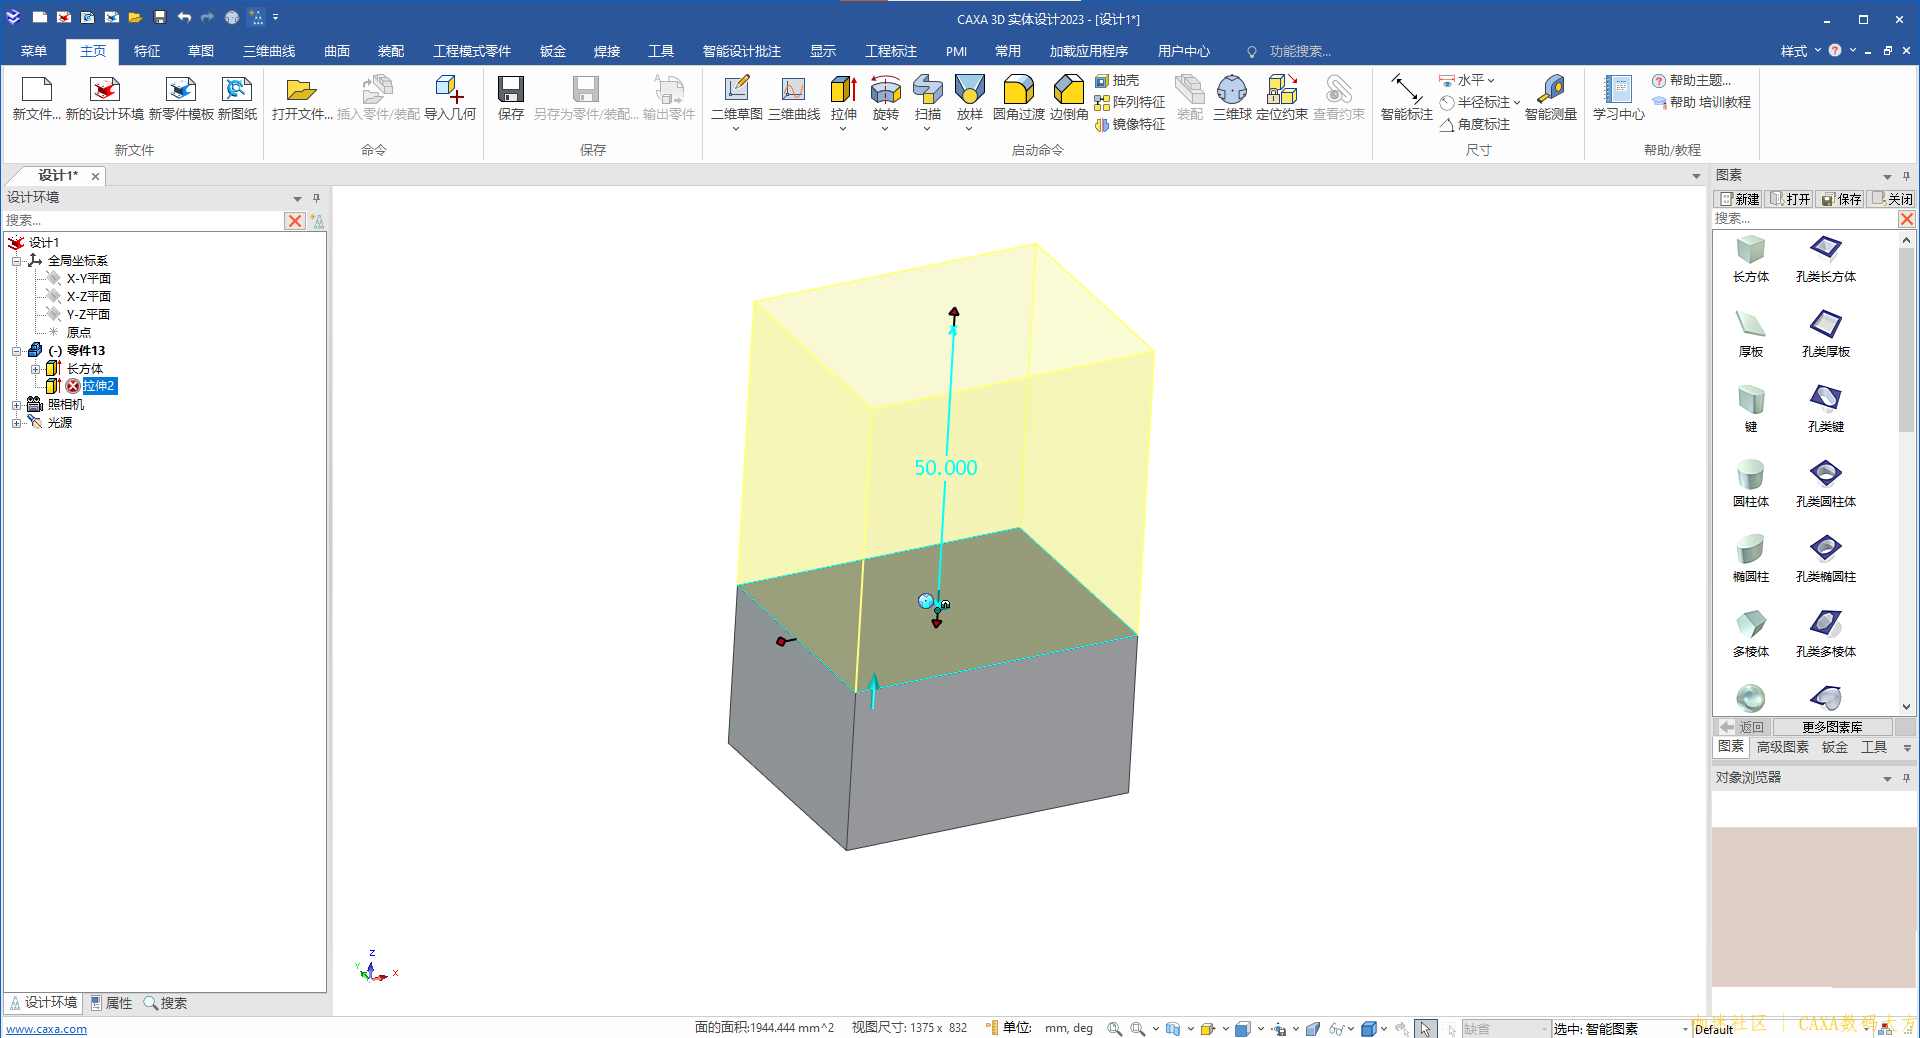Viewport: 1920px width, 1038px height.
Task: Open the 工程标注 ribbon tab
Action: coord(891,51)
